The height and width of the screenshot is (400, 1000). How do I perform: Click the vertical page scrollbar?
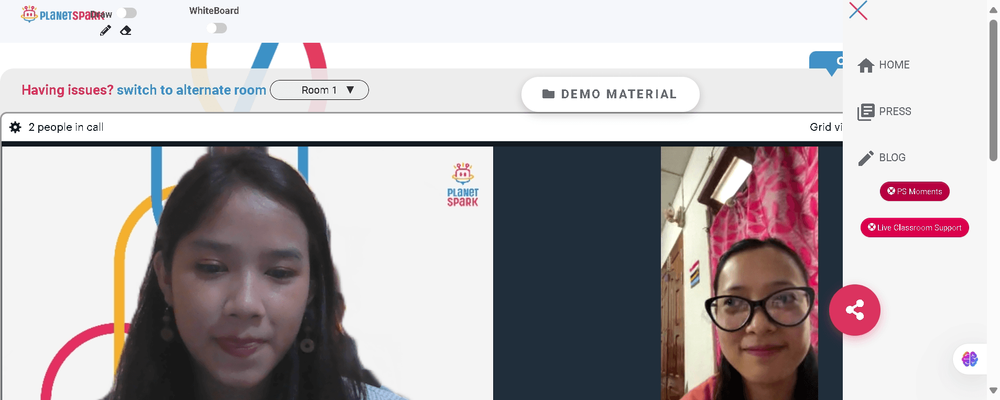point(993,89)
